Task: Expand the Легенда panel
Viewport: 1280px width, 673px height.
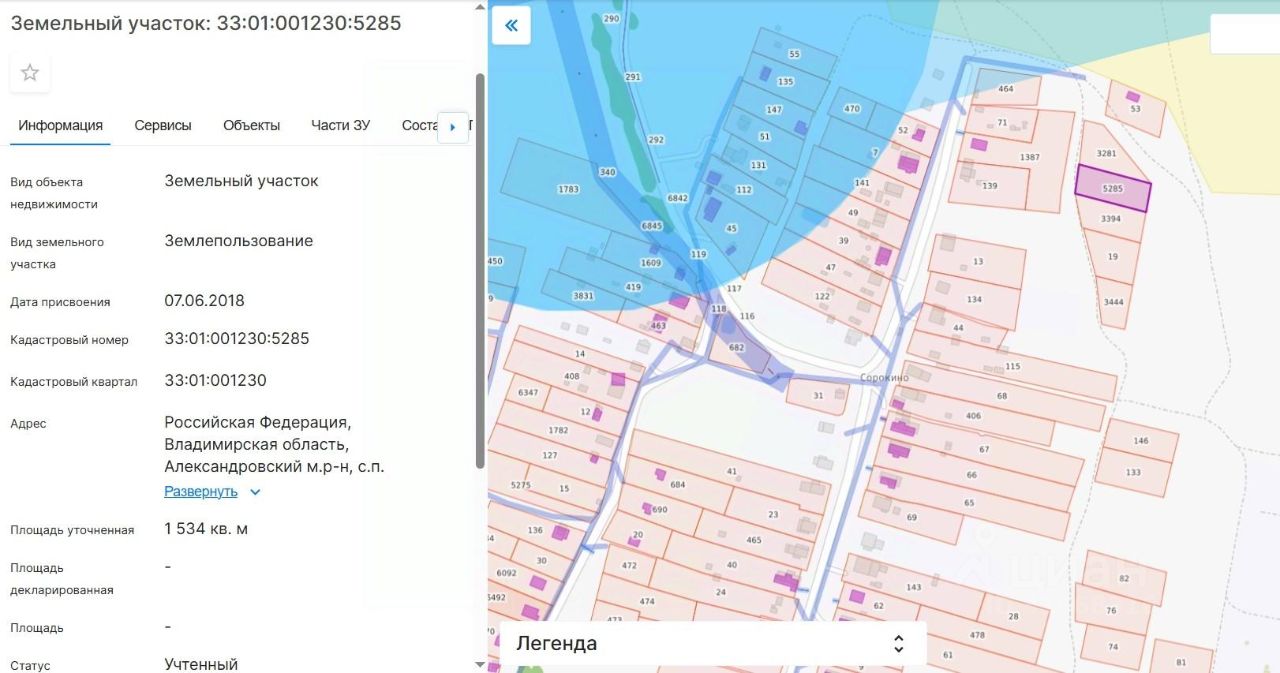Action: 712,644
